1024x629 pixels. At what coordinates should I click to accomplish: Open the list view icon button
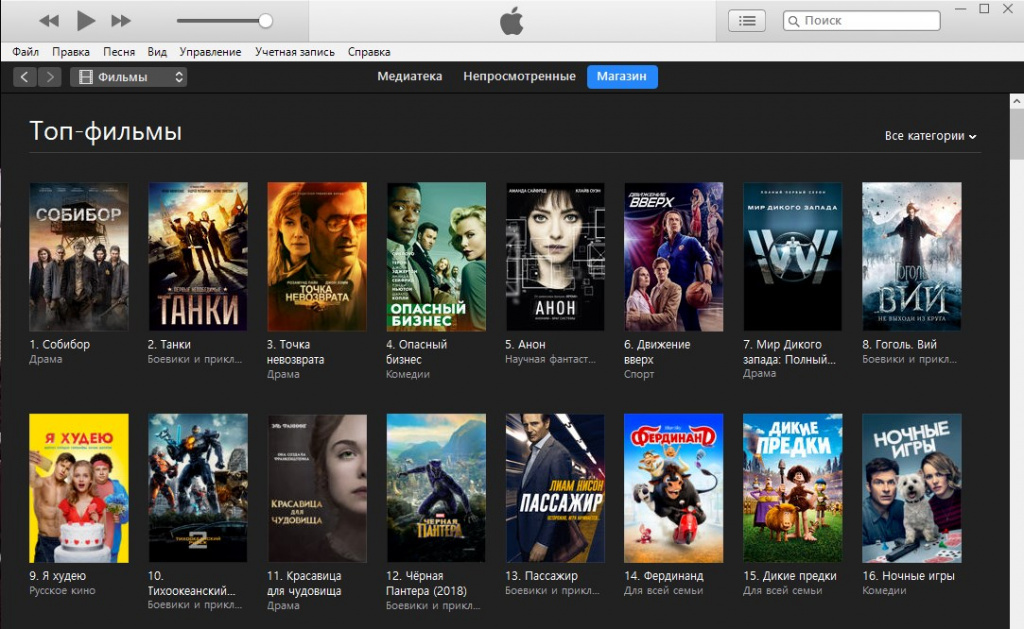point(746,21)
